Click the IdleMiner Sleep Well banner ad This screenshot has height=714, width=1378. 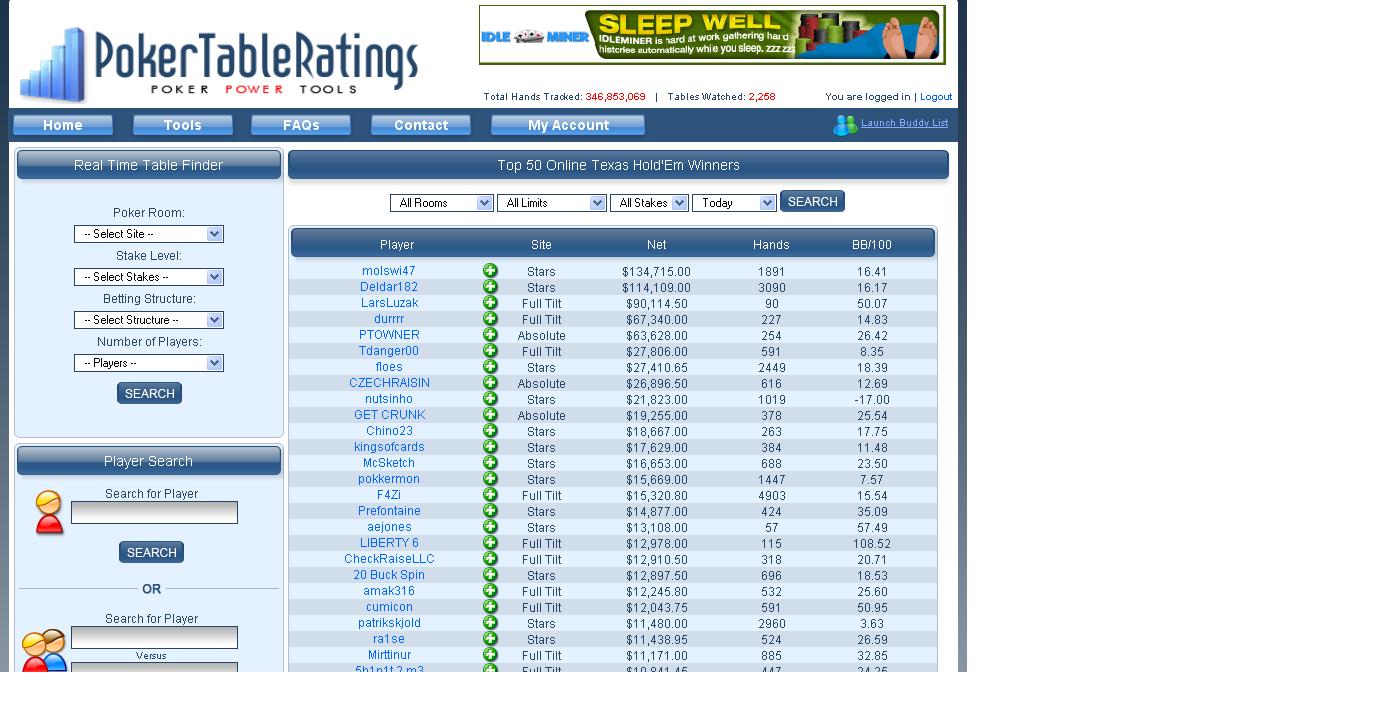[712, 35]
